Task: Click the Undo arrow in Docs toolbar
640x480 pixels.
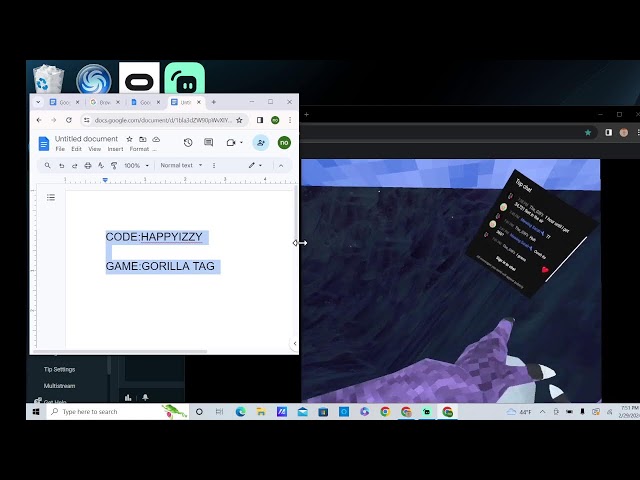Action: (x=62, y=165)
